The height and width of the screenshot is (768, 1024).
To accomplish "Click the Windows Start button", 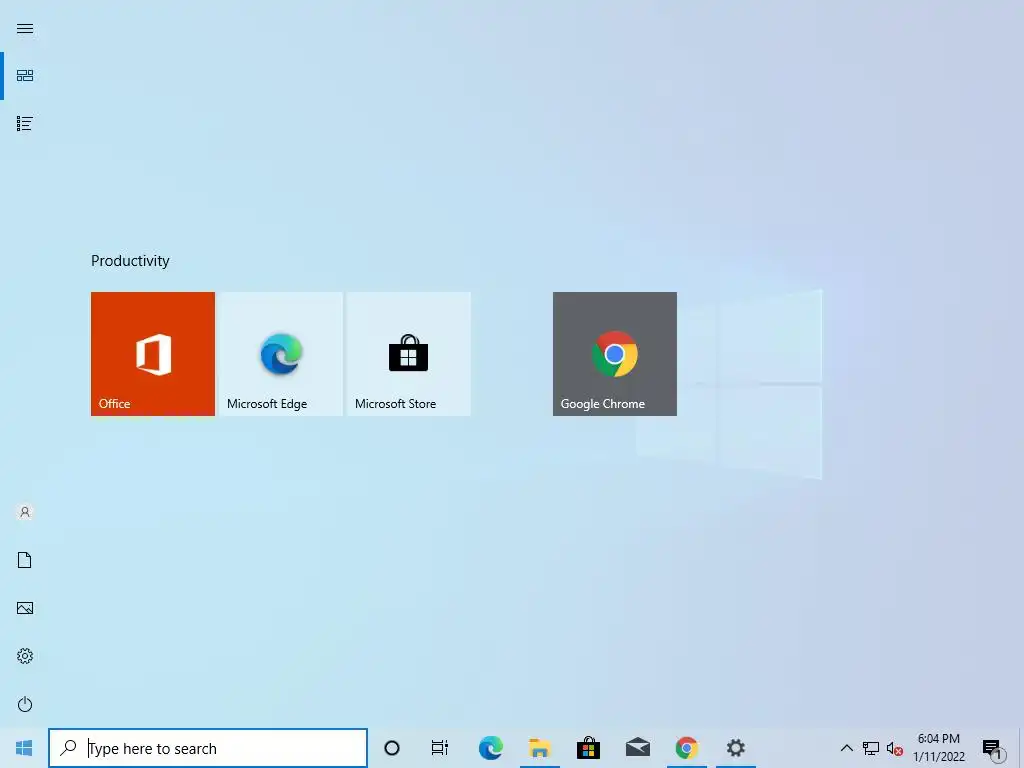I will (x=24, y=748).
